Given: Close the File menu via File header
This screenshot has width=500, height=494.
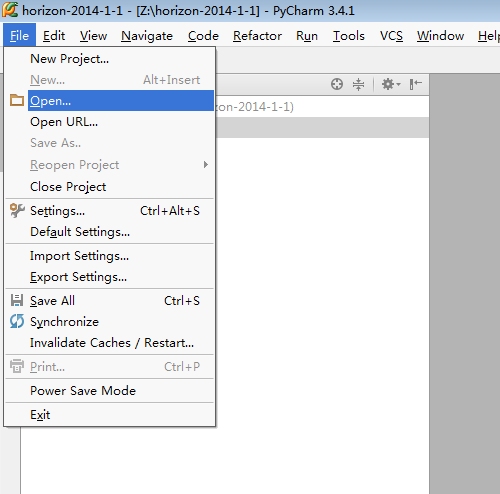Looking at the screenshot, I should 19,35.
